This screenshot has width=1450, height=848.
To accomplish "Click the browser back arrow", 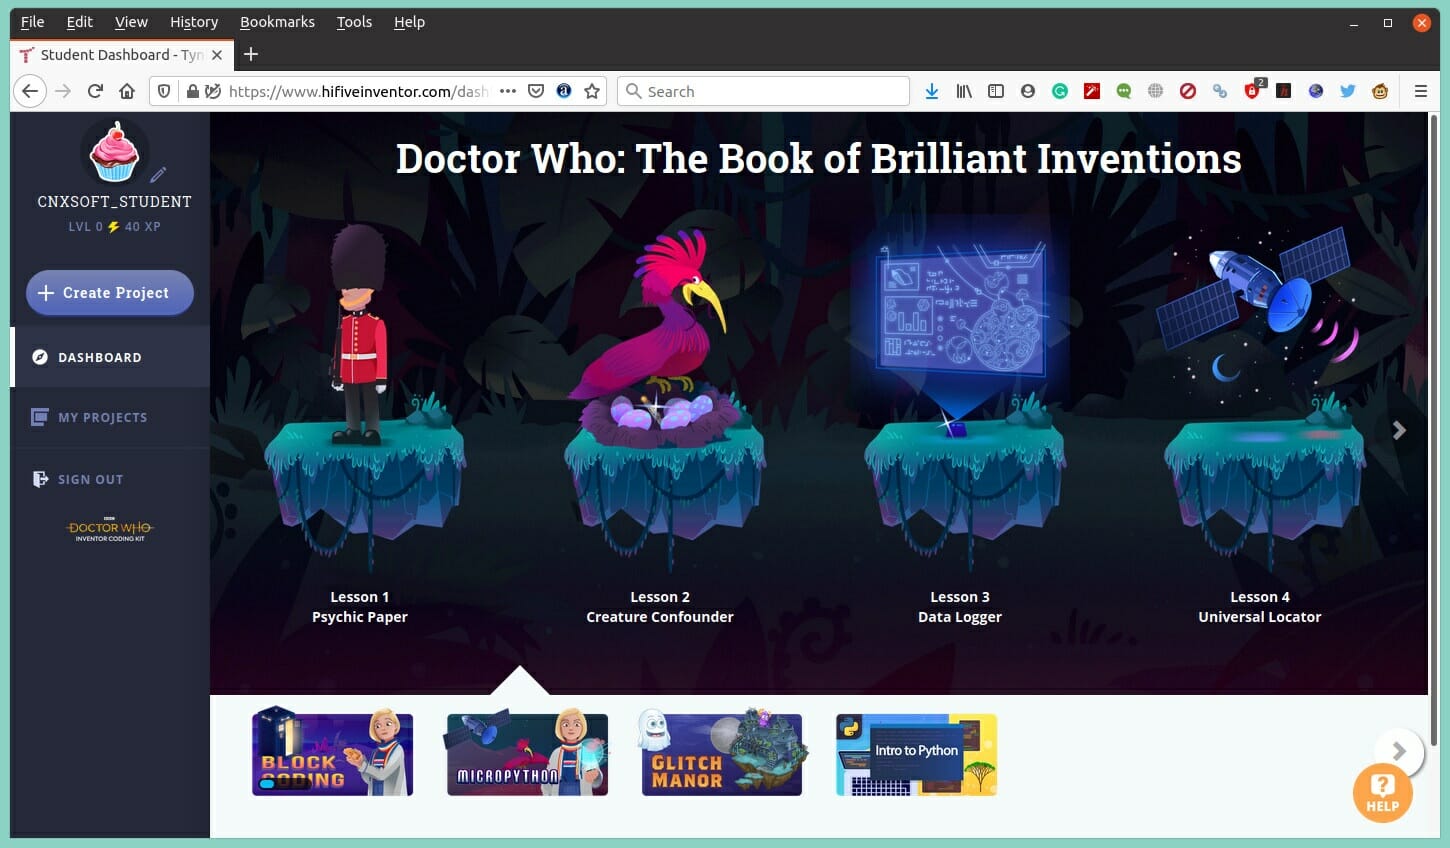I will pyautogui.click(x=30, y=91).
